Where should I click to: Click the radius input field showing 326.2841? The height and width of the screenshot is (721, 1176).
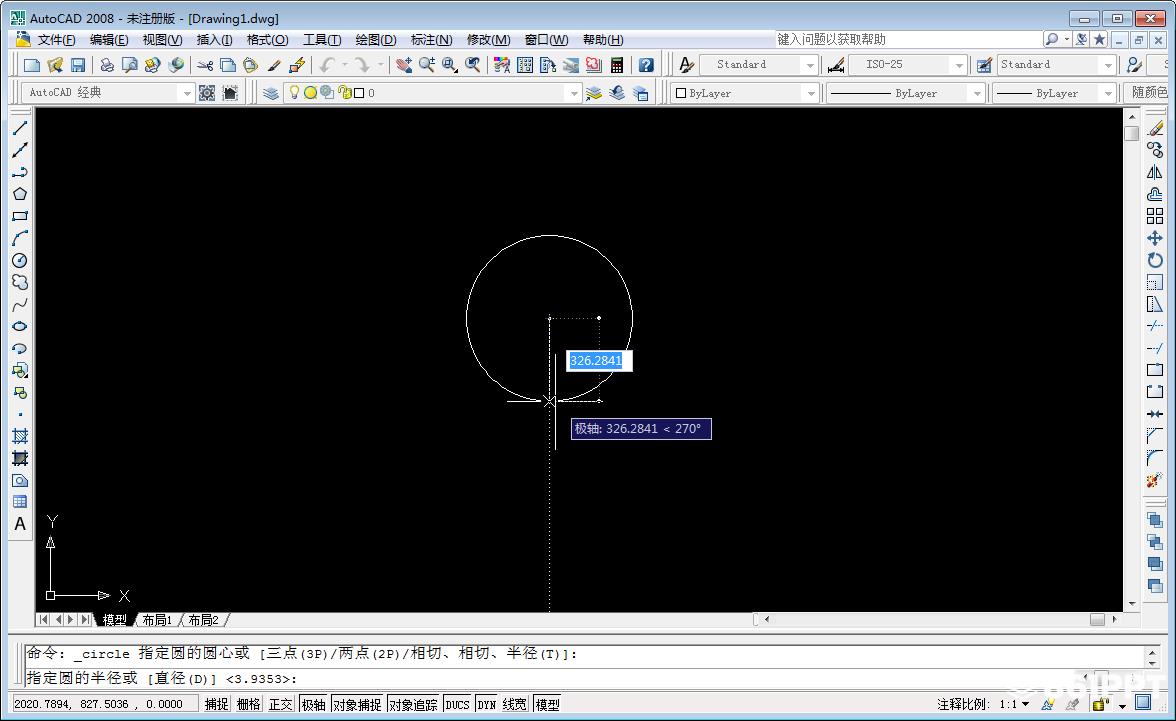pyautogui.click(x=599, y=361)
